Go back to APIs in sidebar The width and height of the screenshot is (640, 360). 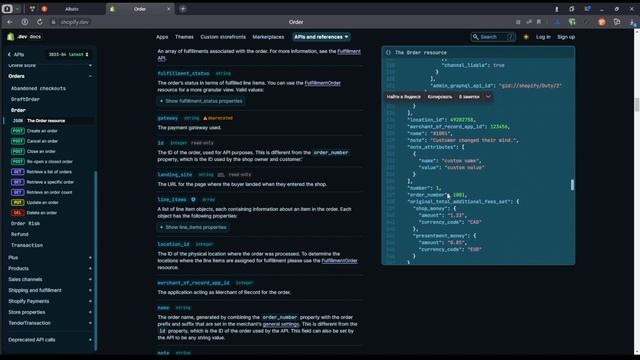coord(16,54)
